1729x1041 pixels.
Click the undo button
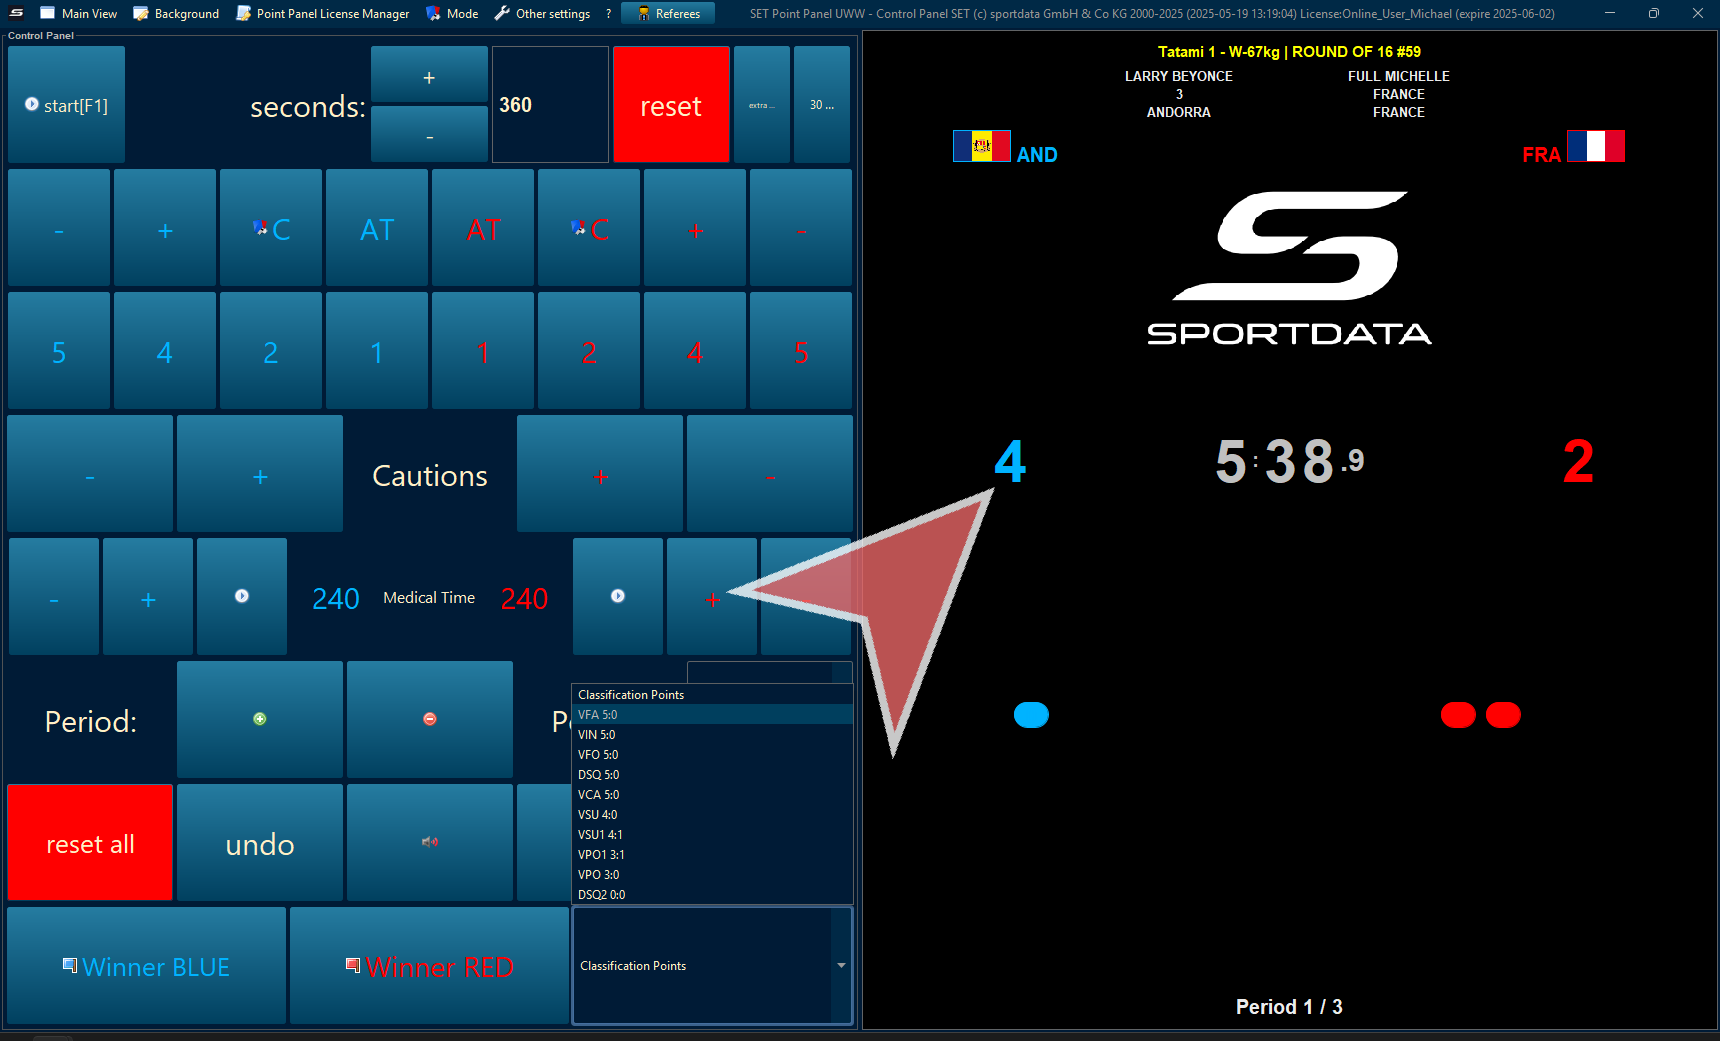pyautogui.click(x=260, y=843)
